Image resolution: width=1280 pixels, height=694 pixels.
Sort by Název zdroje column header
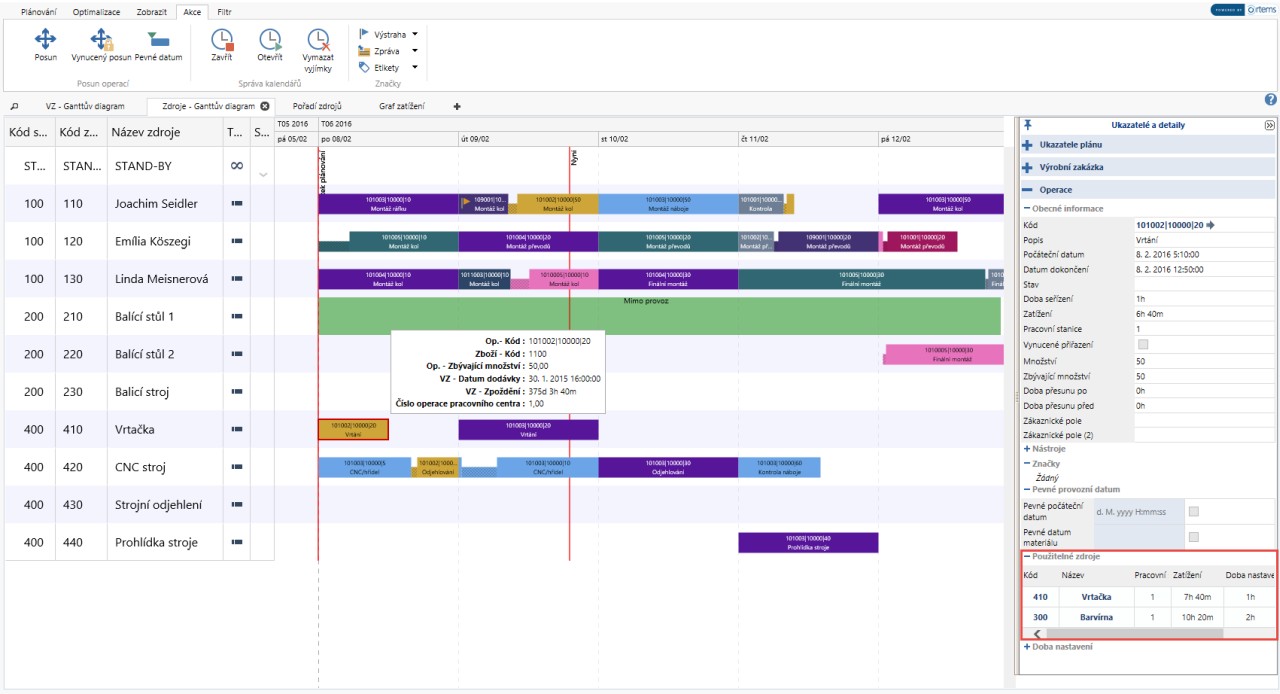click(x=165, y=132)
